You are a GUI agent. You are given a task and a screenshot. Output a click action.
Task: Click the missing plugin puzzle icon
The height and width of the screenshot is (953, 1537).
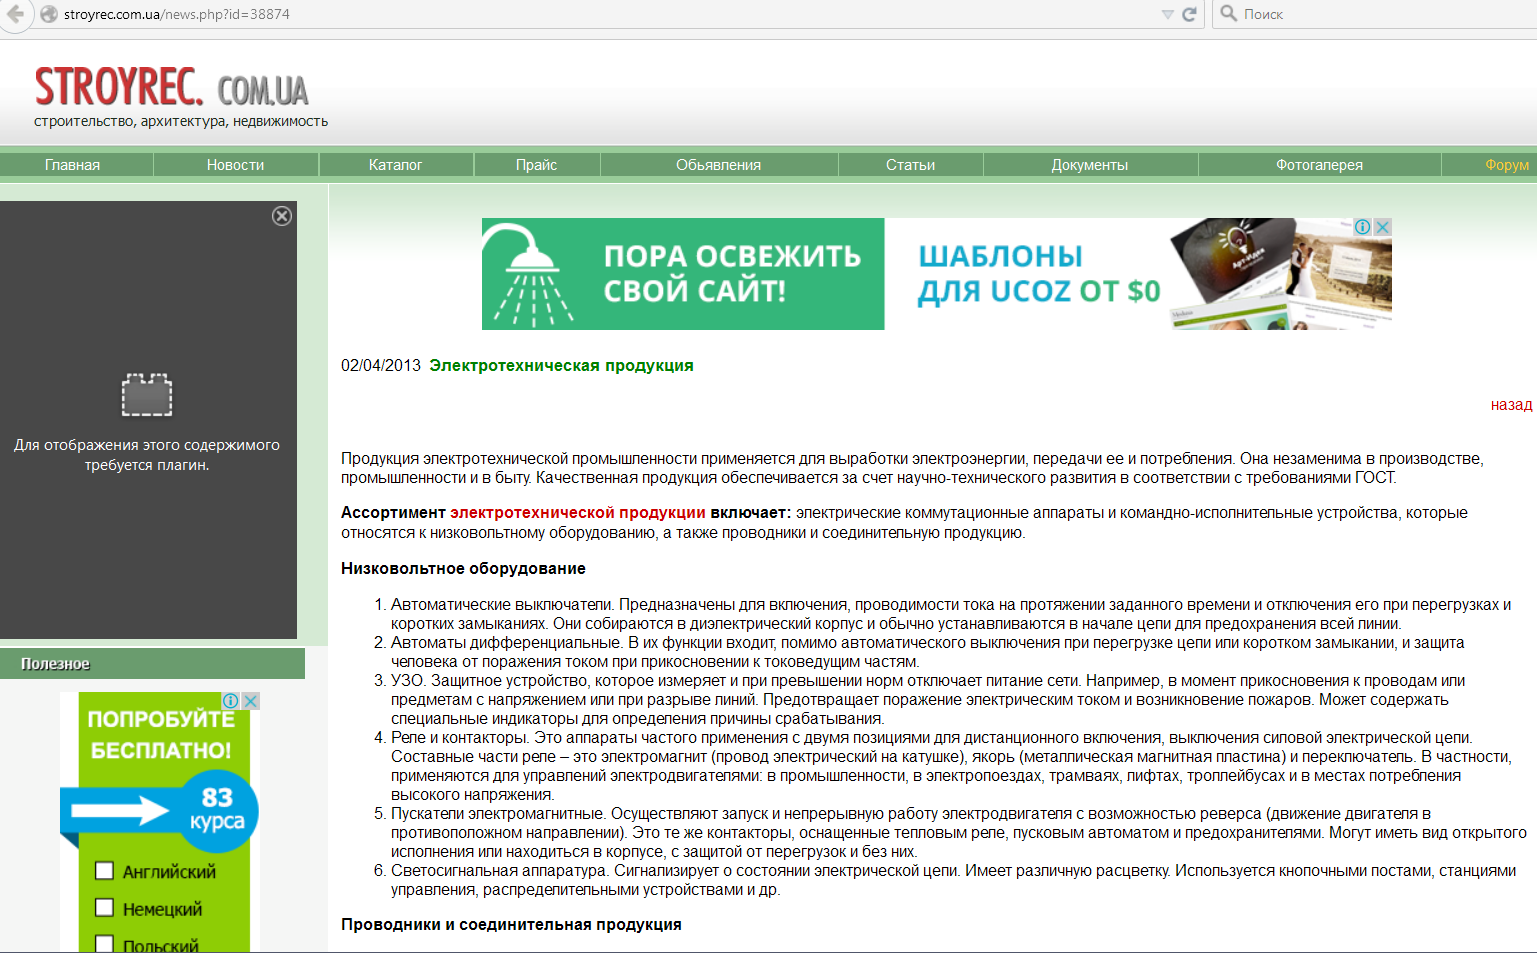(147, 394)
